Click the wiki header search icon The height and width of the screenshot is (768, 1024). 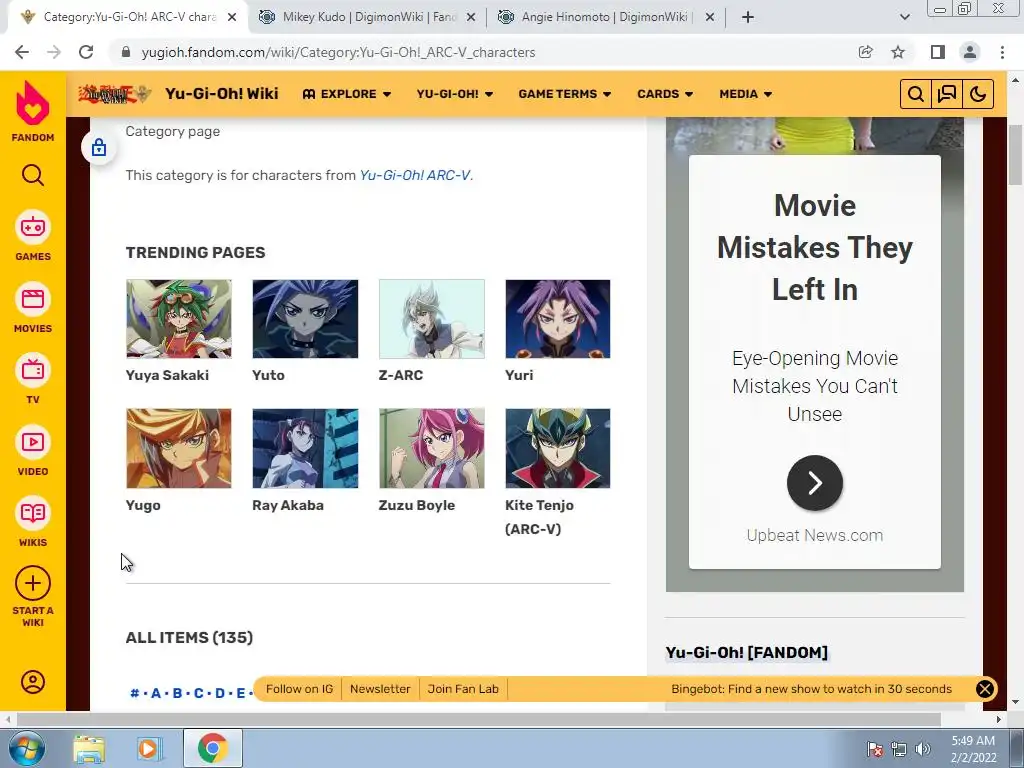(916, 95)
